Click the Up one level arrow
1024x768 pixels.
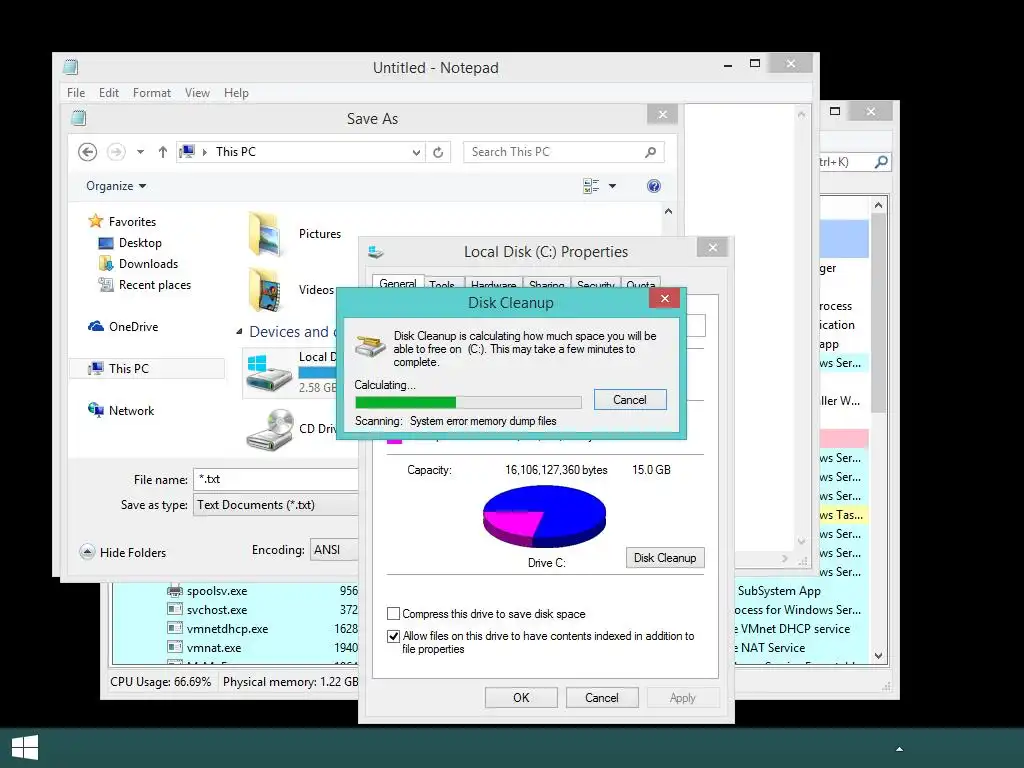click(x=163, y=152)
